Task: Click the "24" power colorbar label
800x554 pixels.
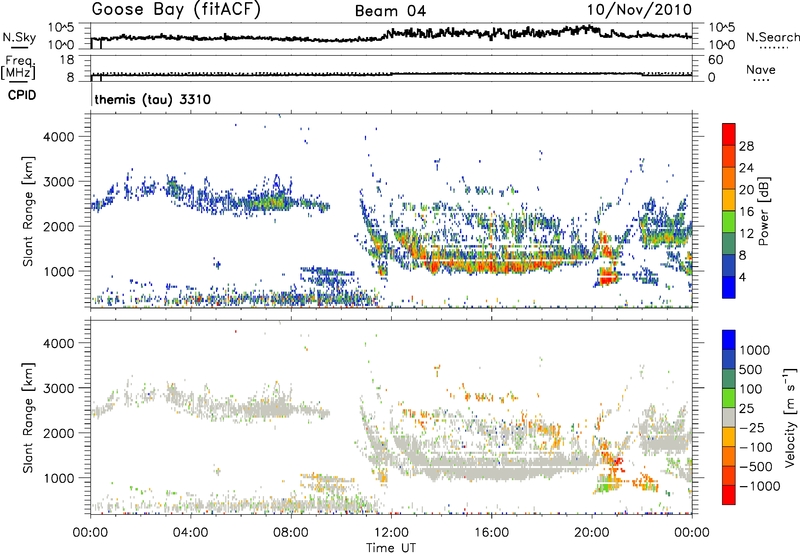Action: coord(746,168)
